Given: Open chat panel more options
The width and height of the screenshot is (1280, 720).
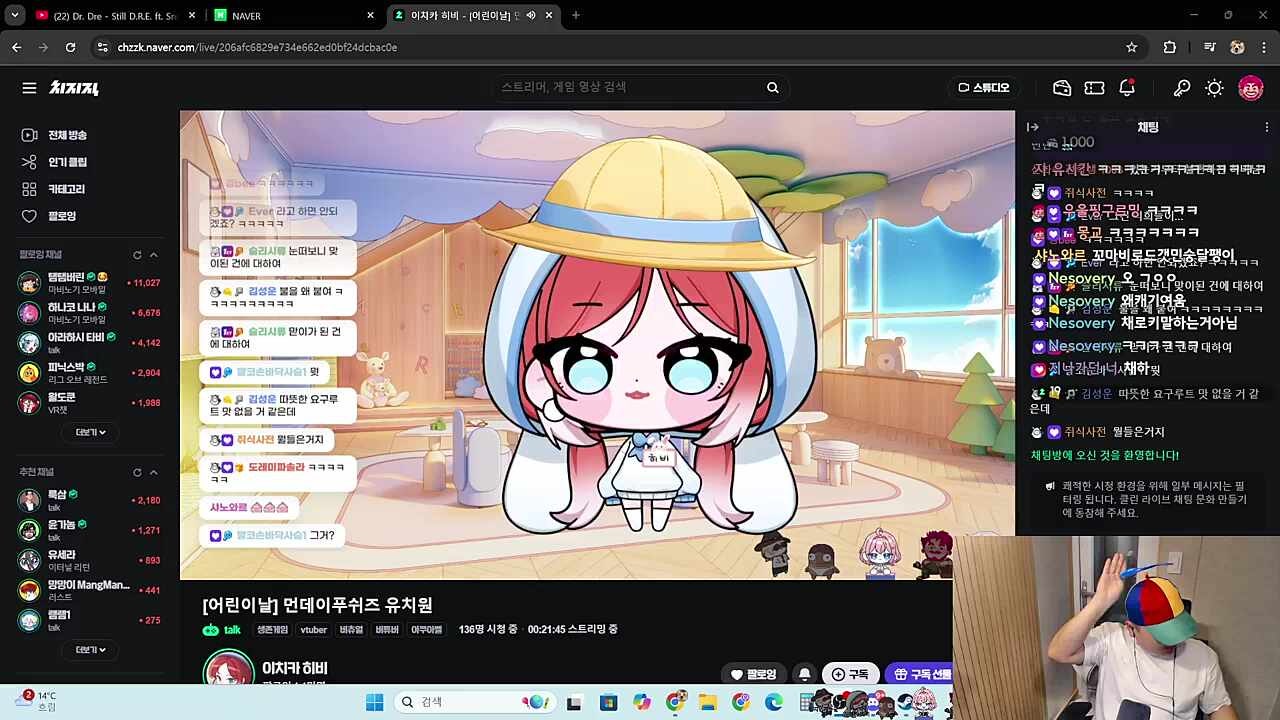Looking at the screenshot, I should (1267, 127).
